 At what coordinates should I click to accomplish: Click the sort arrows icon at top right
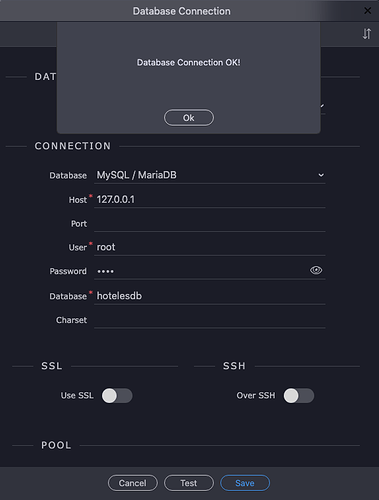pyautogui.click(x=367, y=34)
